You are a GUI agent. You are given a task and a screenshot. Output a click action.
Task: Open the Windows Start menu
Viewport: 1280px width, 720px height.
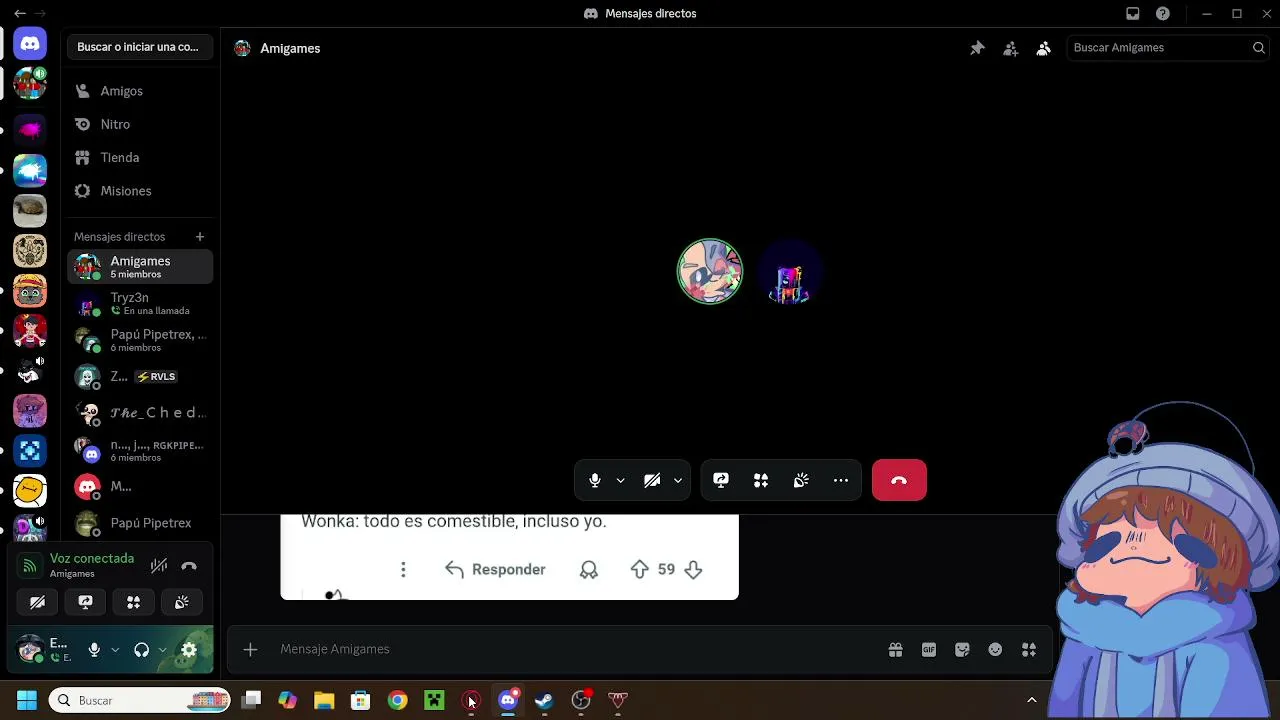pyautogui.click(x=27, y=700)
